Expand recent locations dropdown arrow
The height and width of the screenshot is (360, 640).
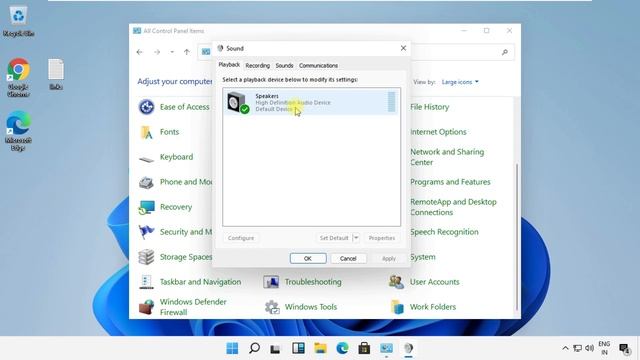point(172,52)
